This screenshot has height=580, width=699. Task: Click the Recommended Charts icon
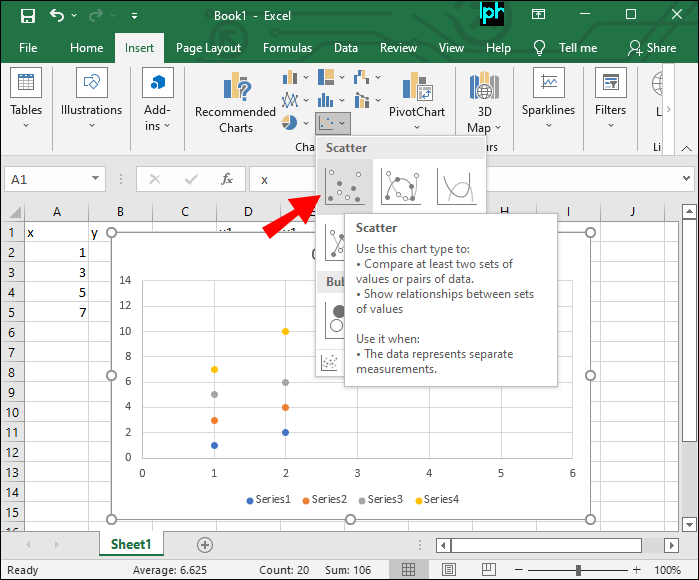point(236,88)
